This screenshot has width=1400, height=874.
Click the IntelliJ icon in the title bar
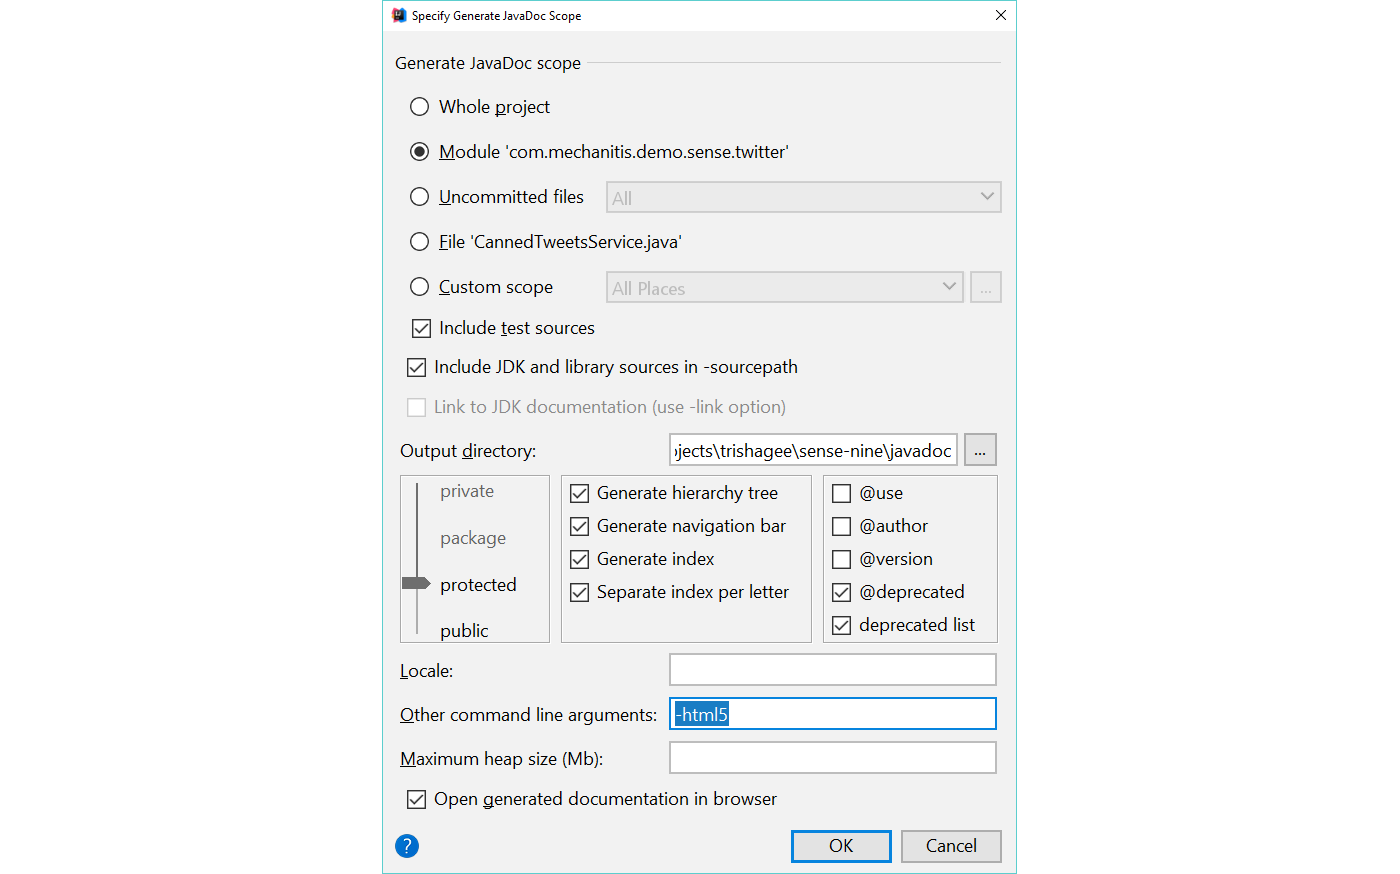click(x=400, y=15)
